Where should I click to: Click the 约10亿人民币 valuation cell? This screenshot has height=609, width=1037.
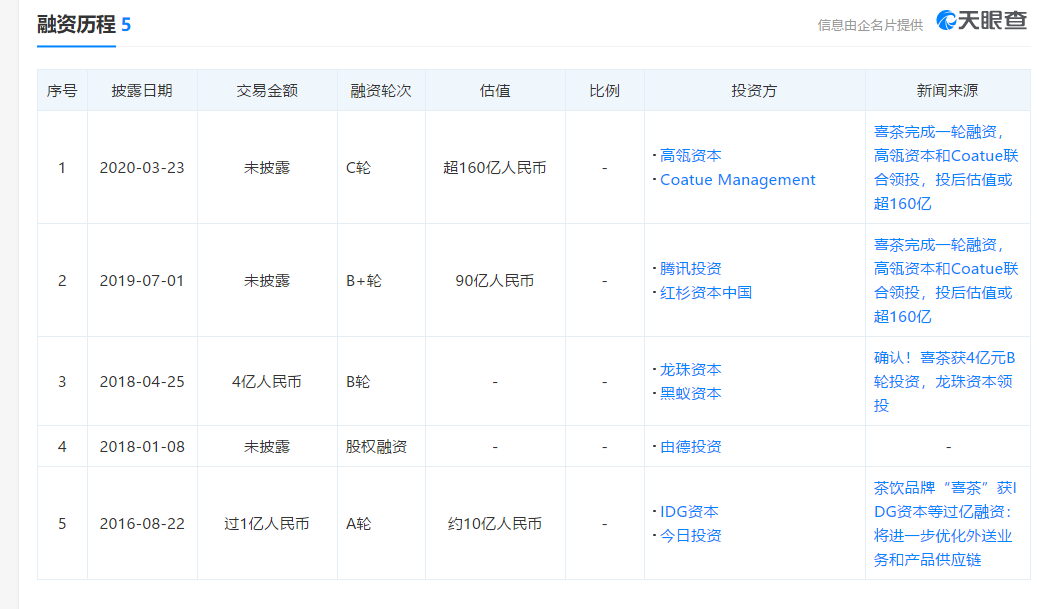(x=495, y=524)
